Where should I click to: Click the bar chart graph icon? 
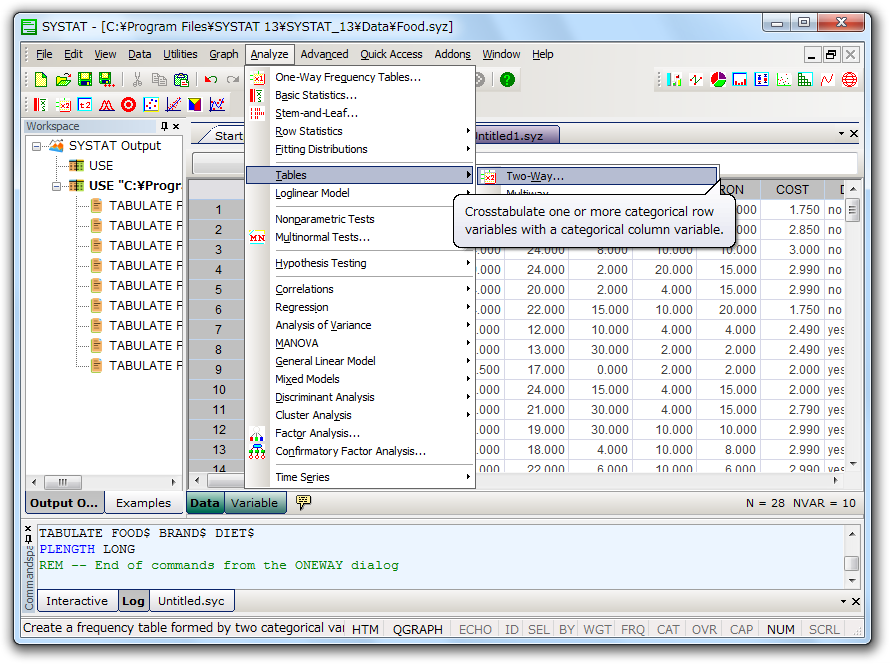click(674, 79)
